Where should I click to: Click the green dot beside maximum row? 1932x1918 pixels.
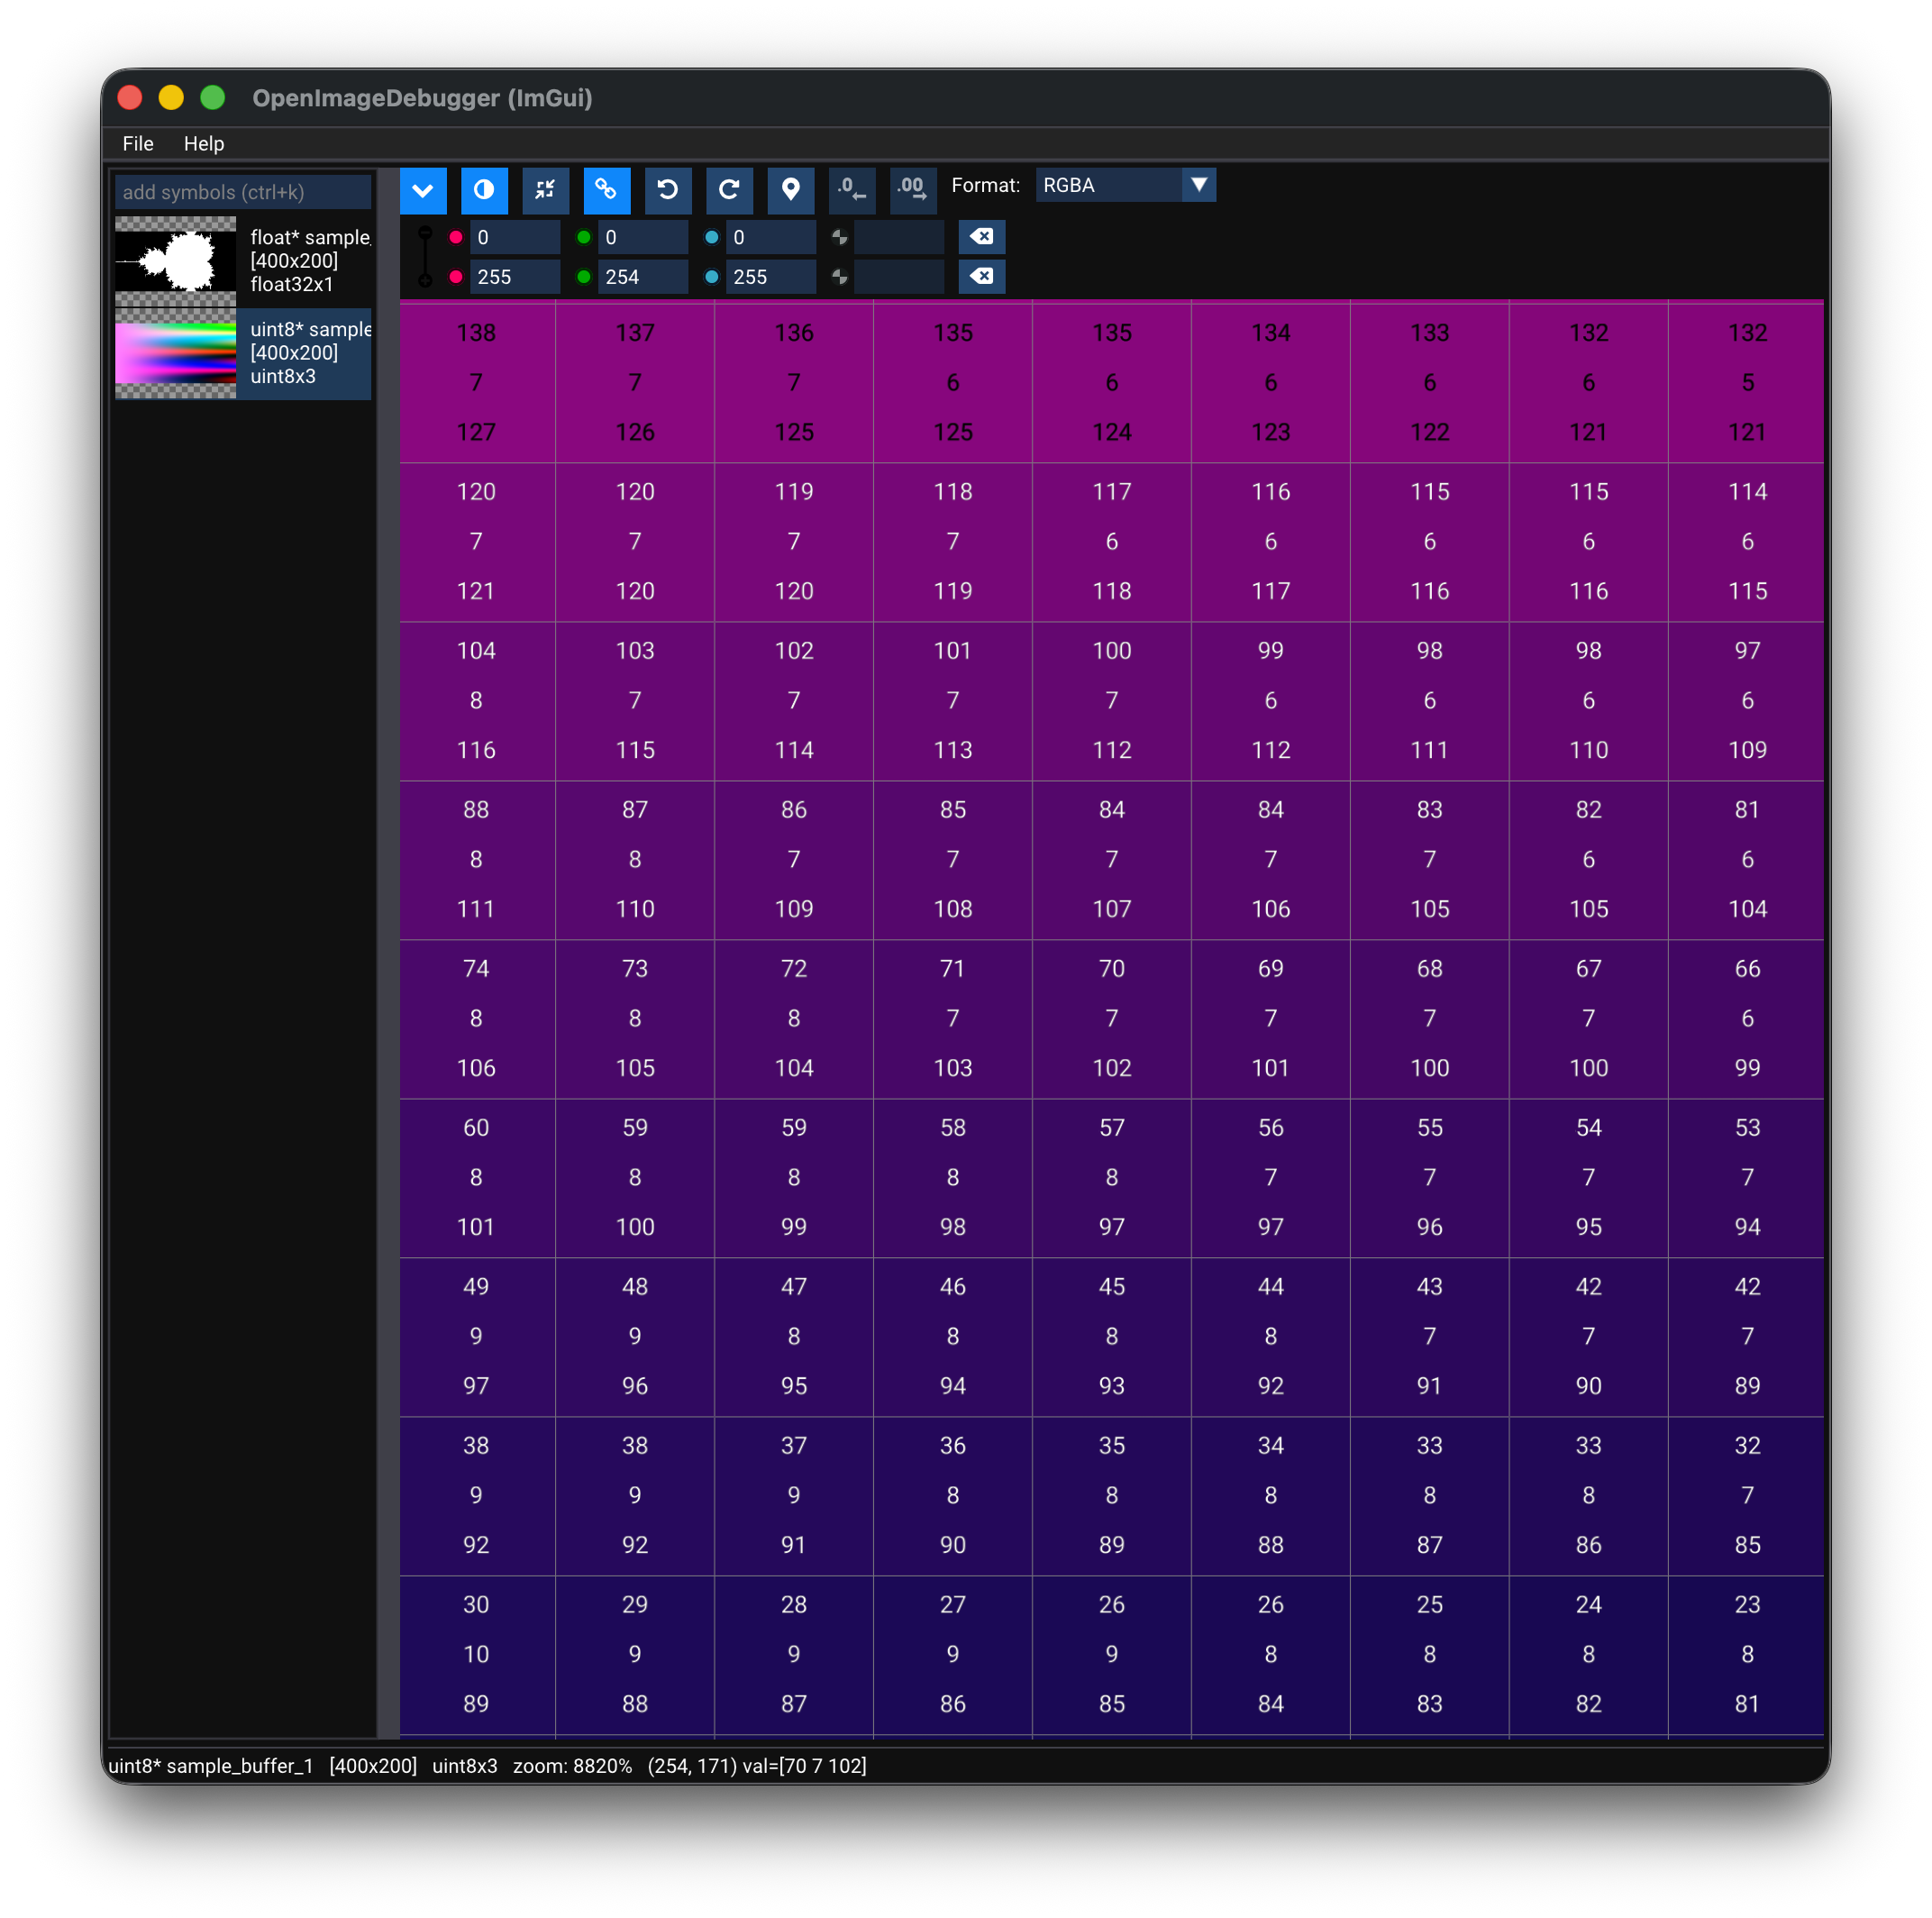pos(584,277)
